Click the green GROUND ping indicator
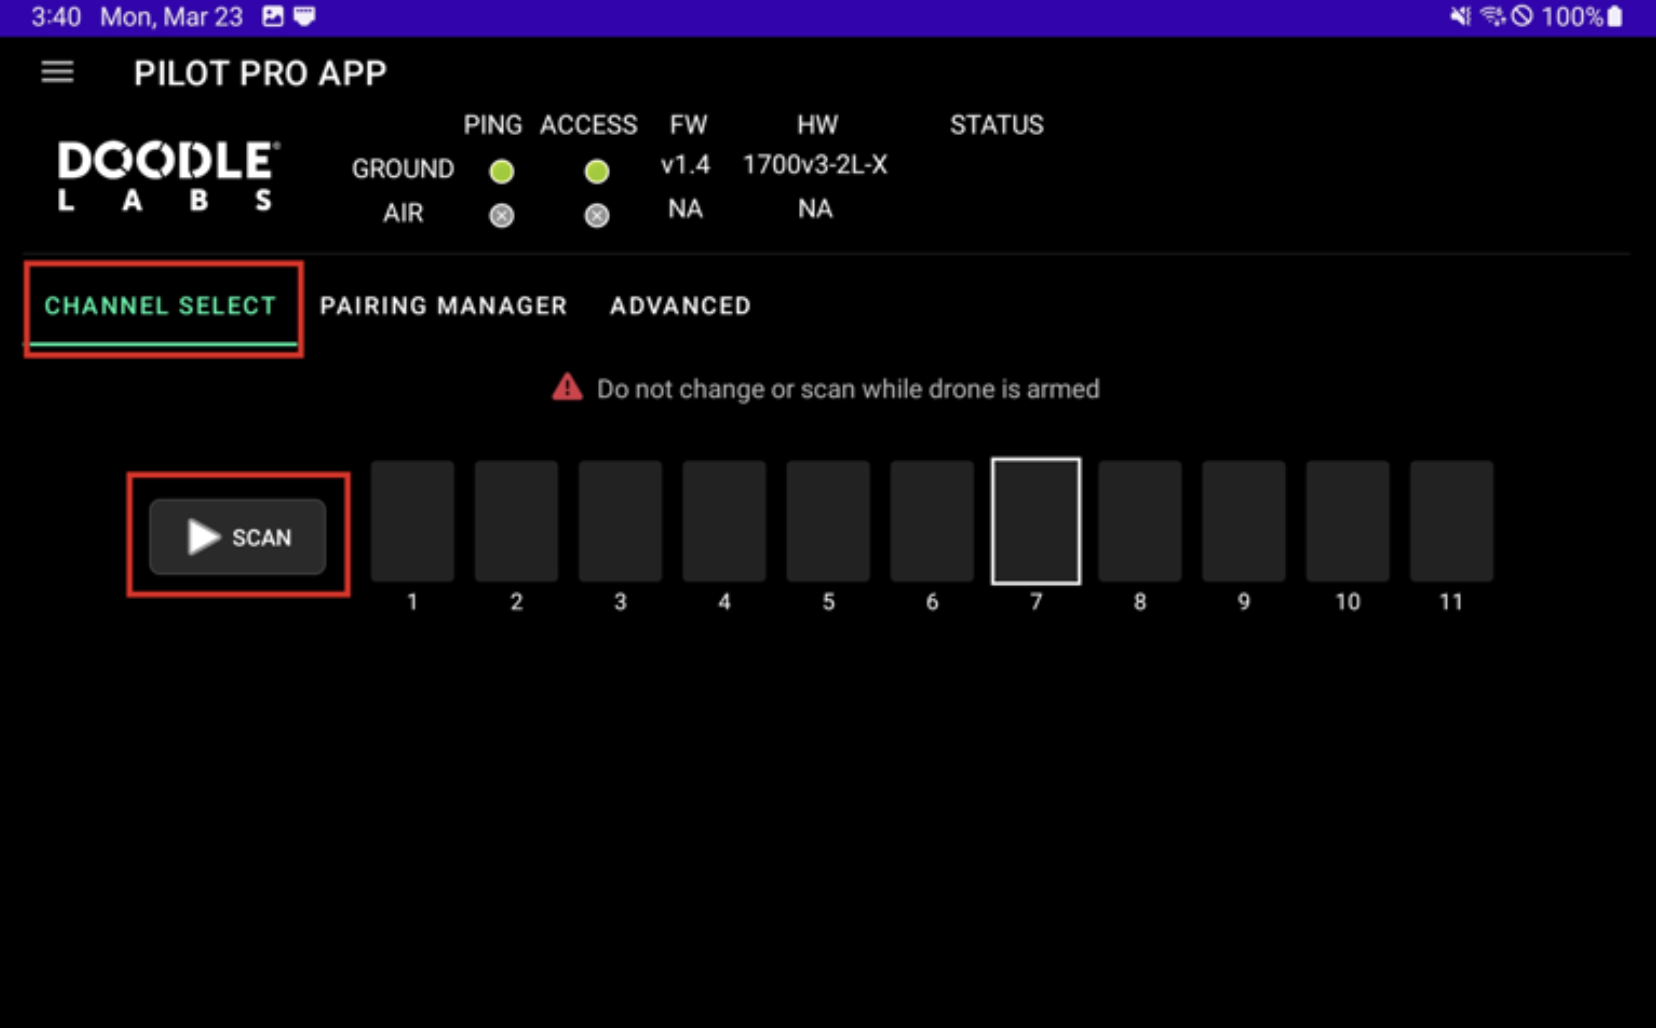Screen dimensions: 1656x1028 501,172
